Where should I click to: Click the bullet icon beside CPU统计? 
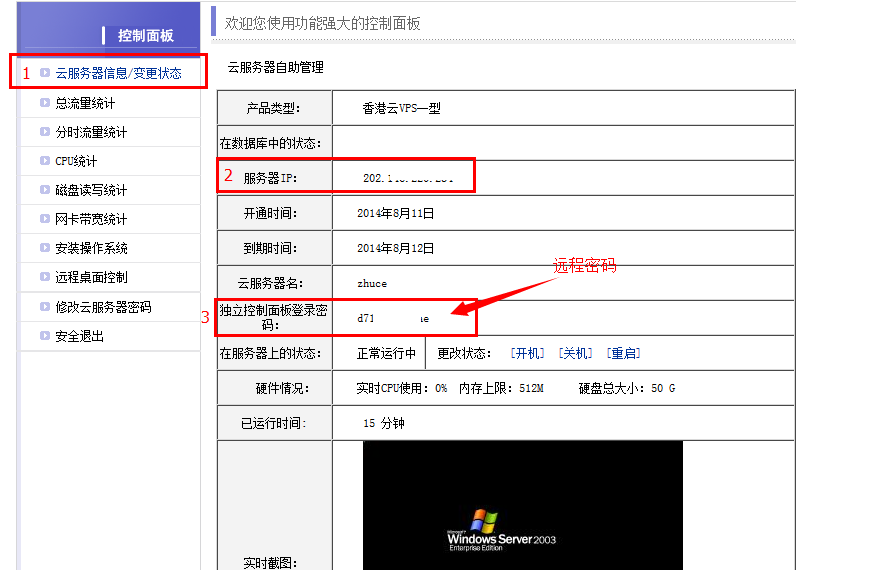[44, 161]
